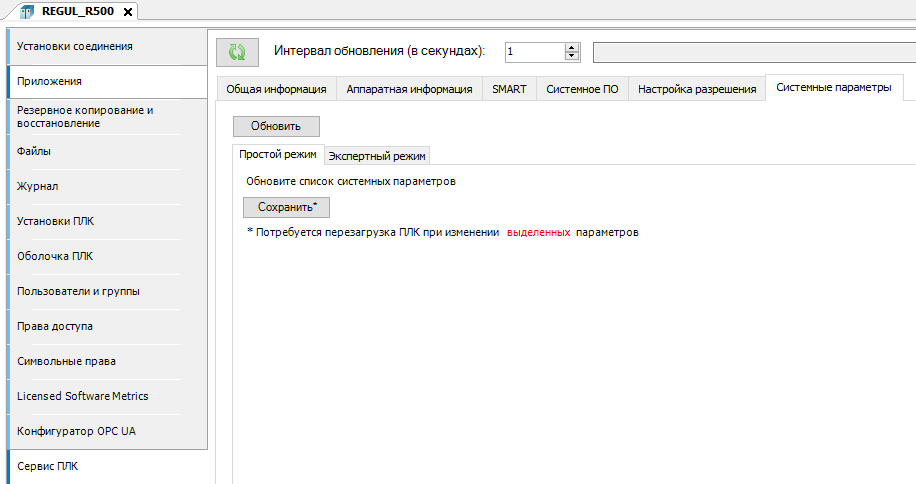Select the SMART tab
Viewport: 916px width, 484px height.
(x=509, y=89)
